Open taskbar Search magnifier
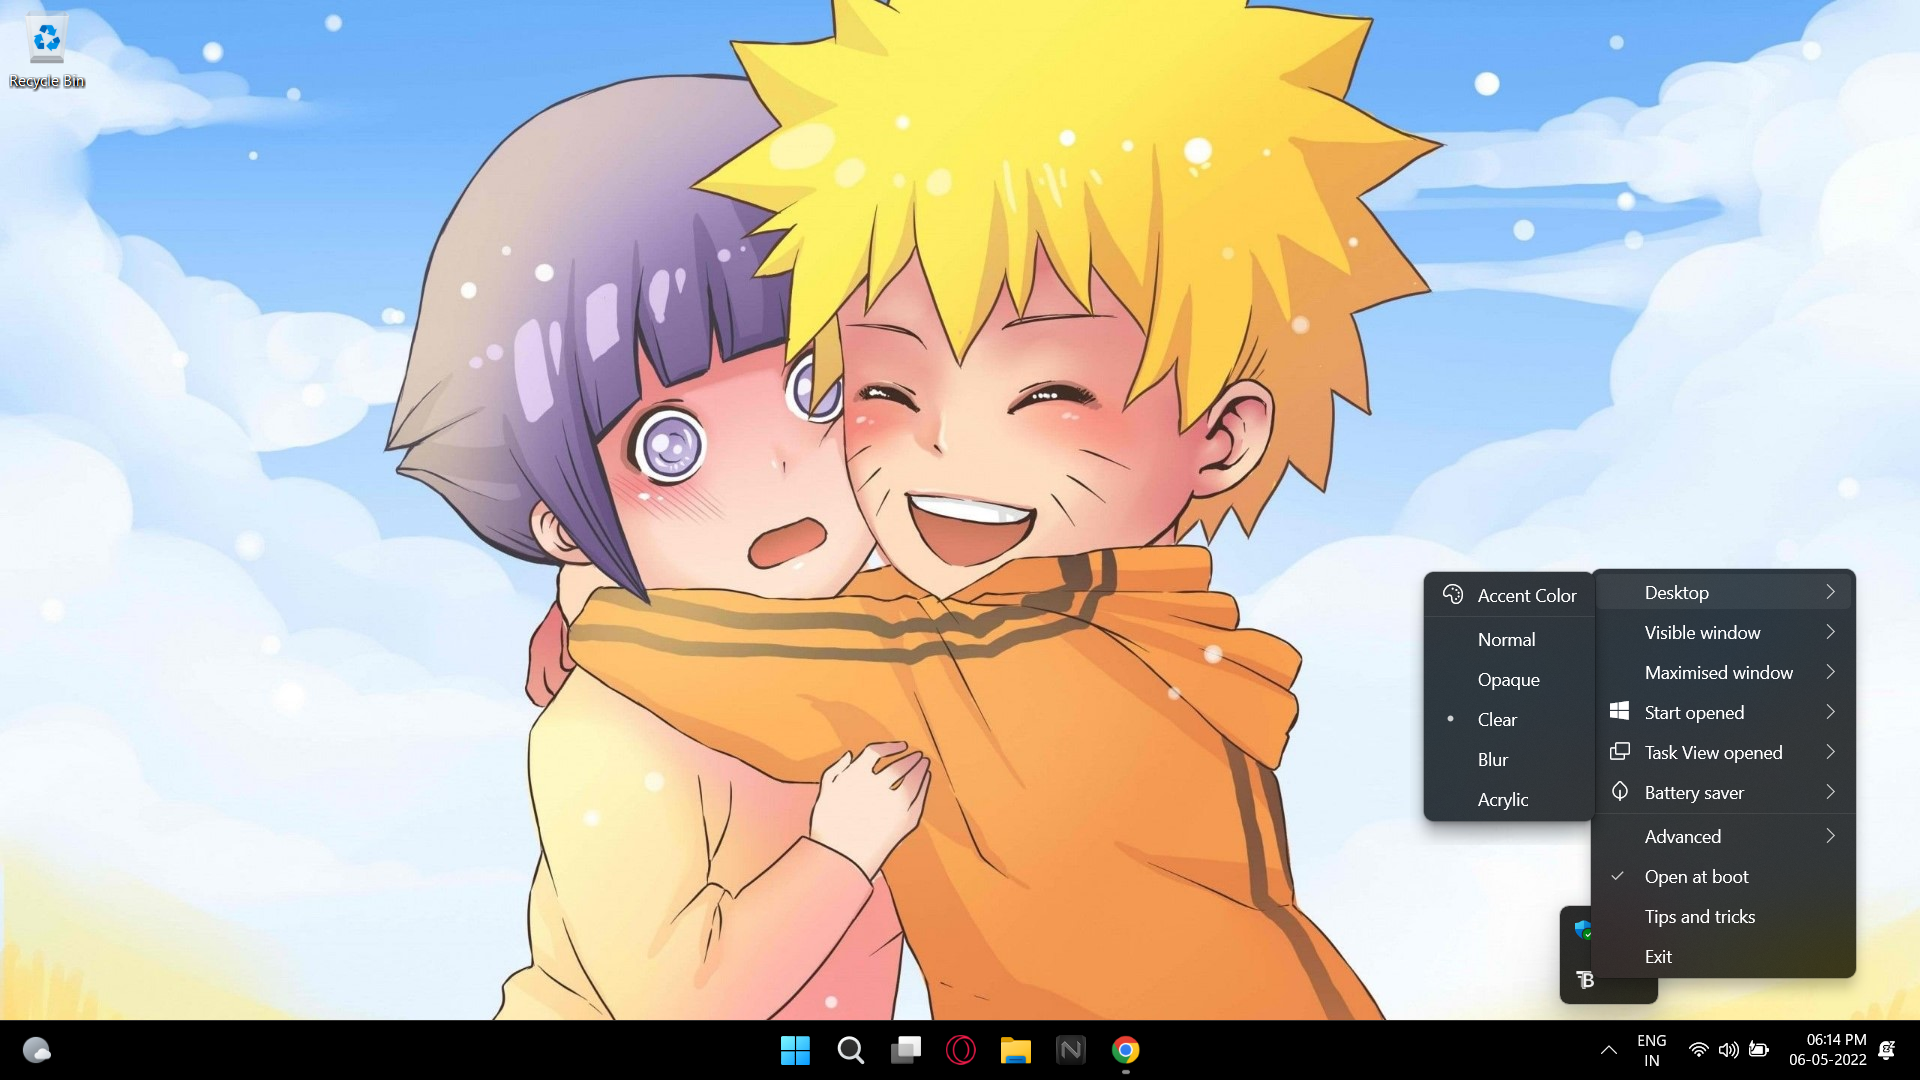 [850, 1050]
